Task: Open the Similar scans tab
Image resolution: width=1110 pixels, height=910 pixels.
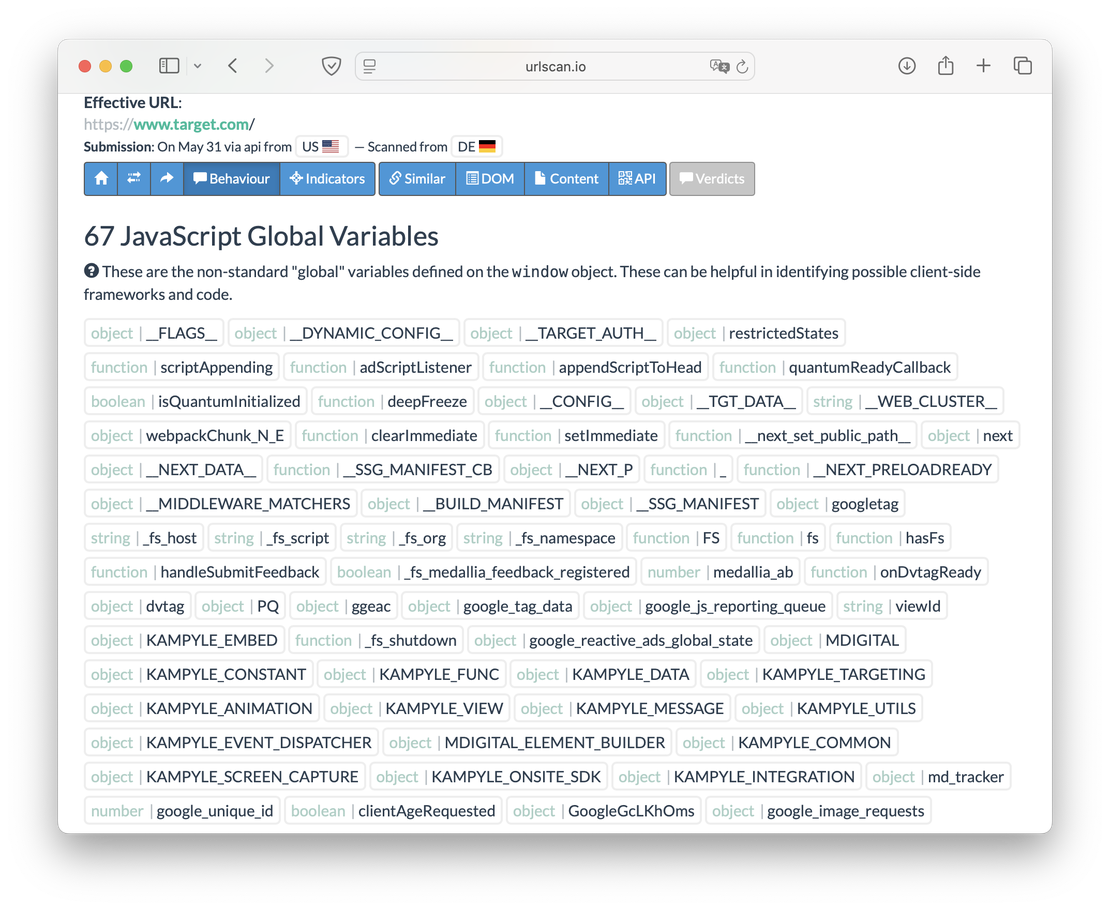Action: coord(416,178)
